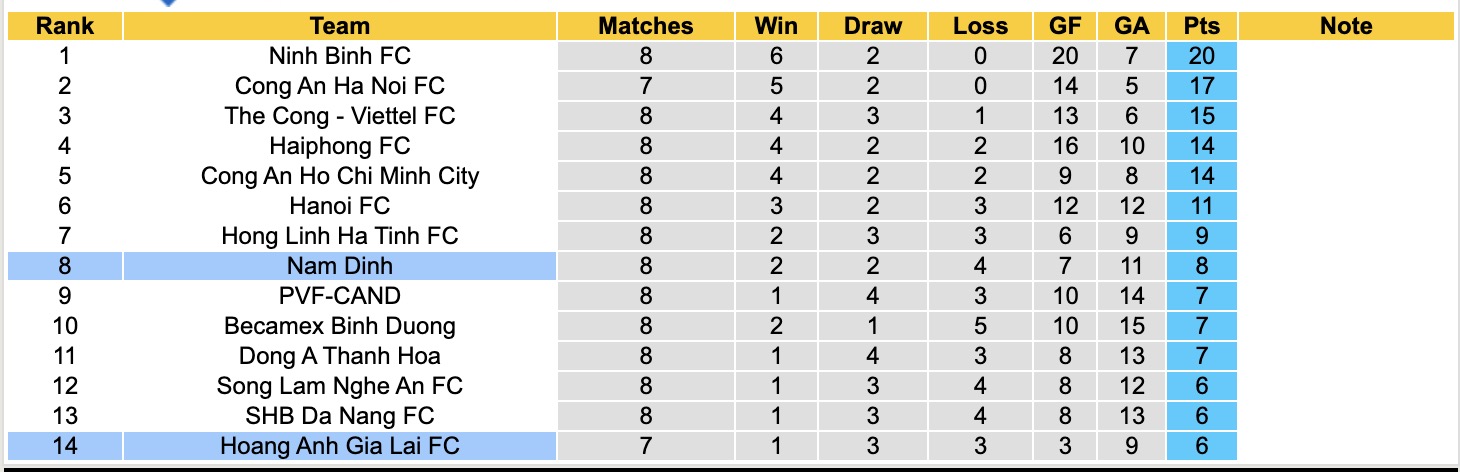Click the Rank column header
This screenshot has height=472, width=1460.
point(65,26)
